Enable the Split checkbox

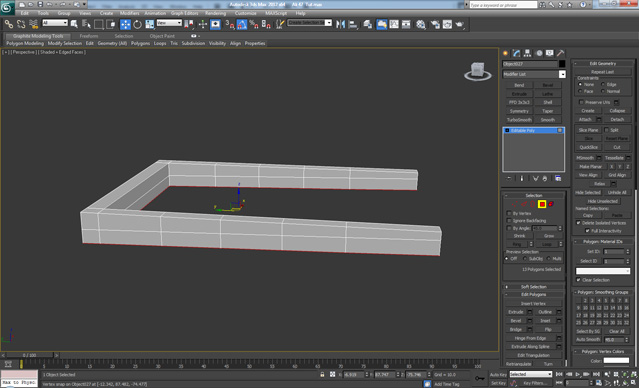606,130
